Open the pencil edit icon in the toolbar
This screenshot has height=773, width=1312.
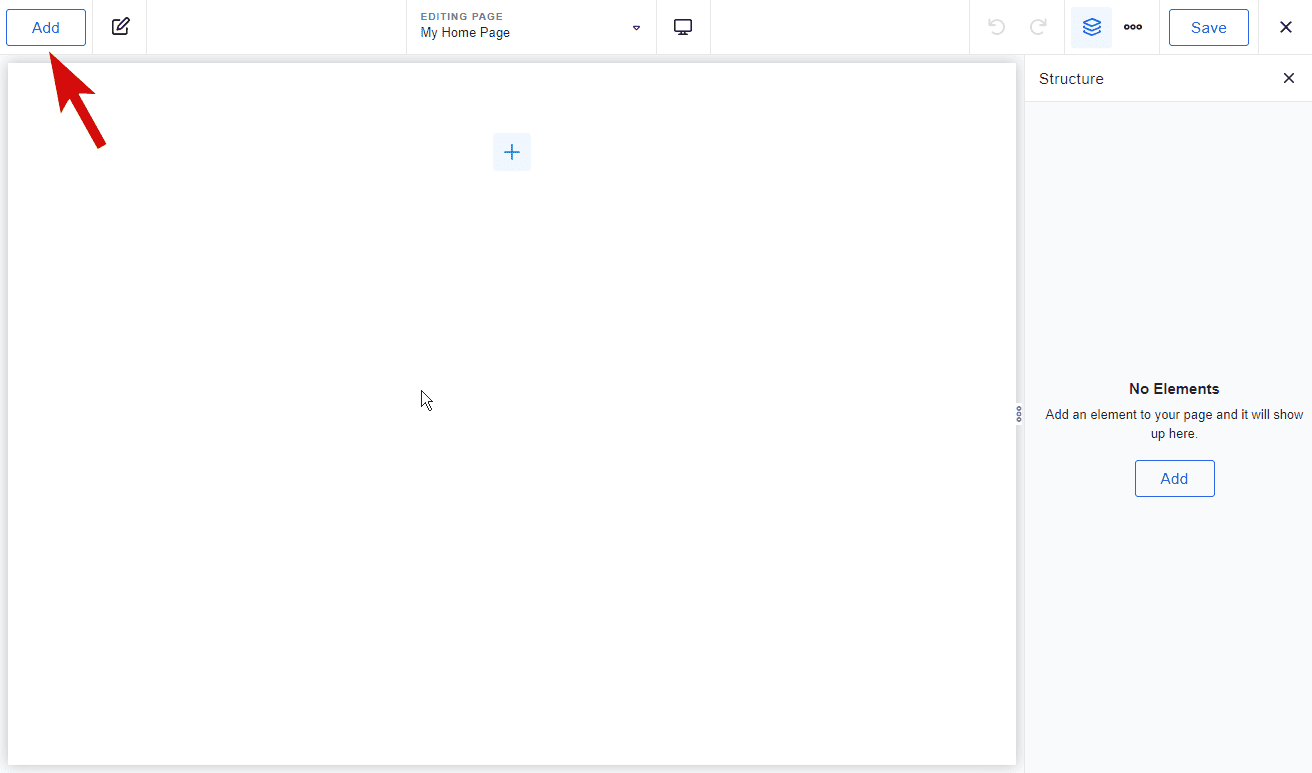(120, 27)
